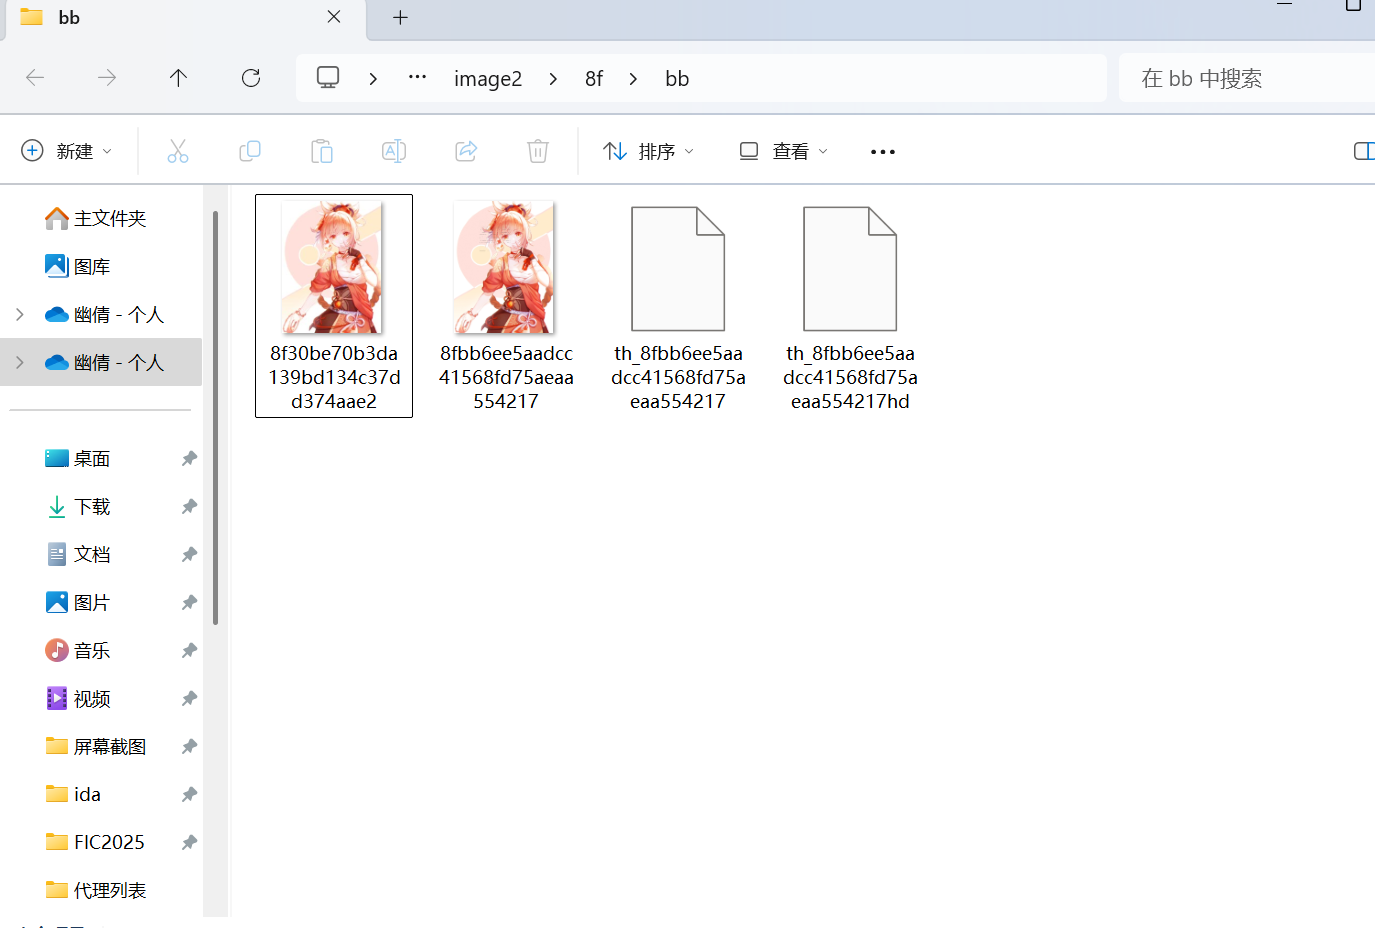Share the selected file using Share icon

coord(465,151)
